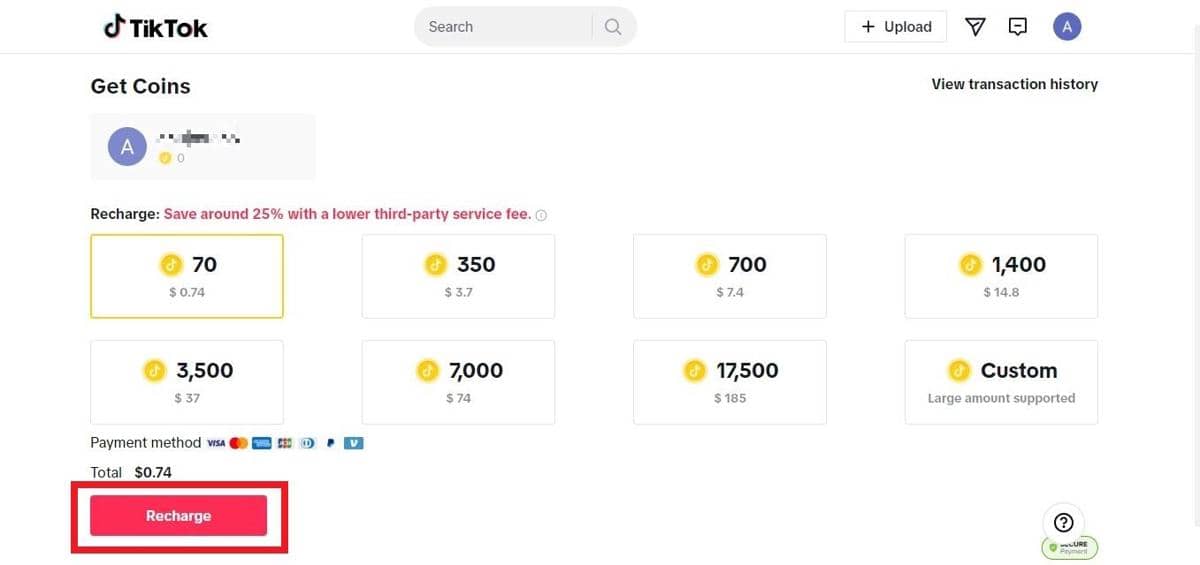Screen dimensions: 1200x565
Task: Click the Upload button
Action: point(896,27)
